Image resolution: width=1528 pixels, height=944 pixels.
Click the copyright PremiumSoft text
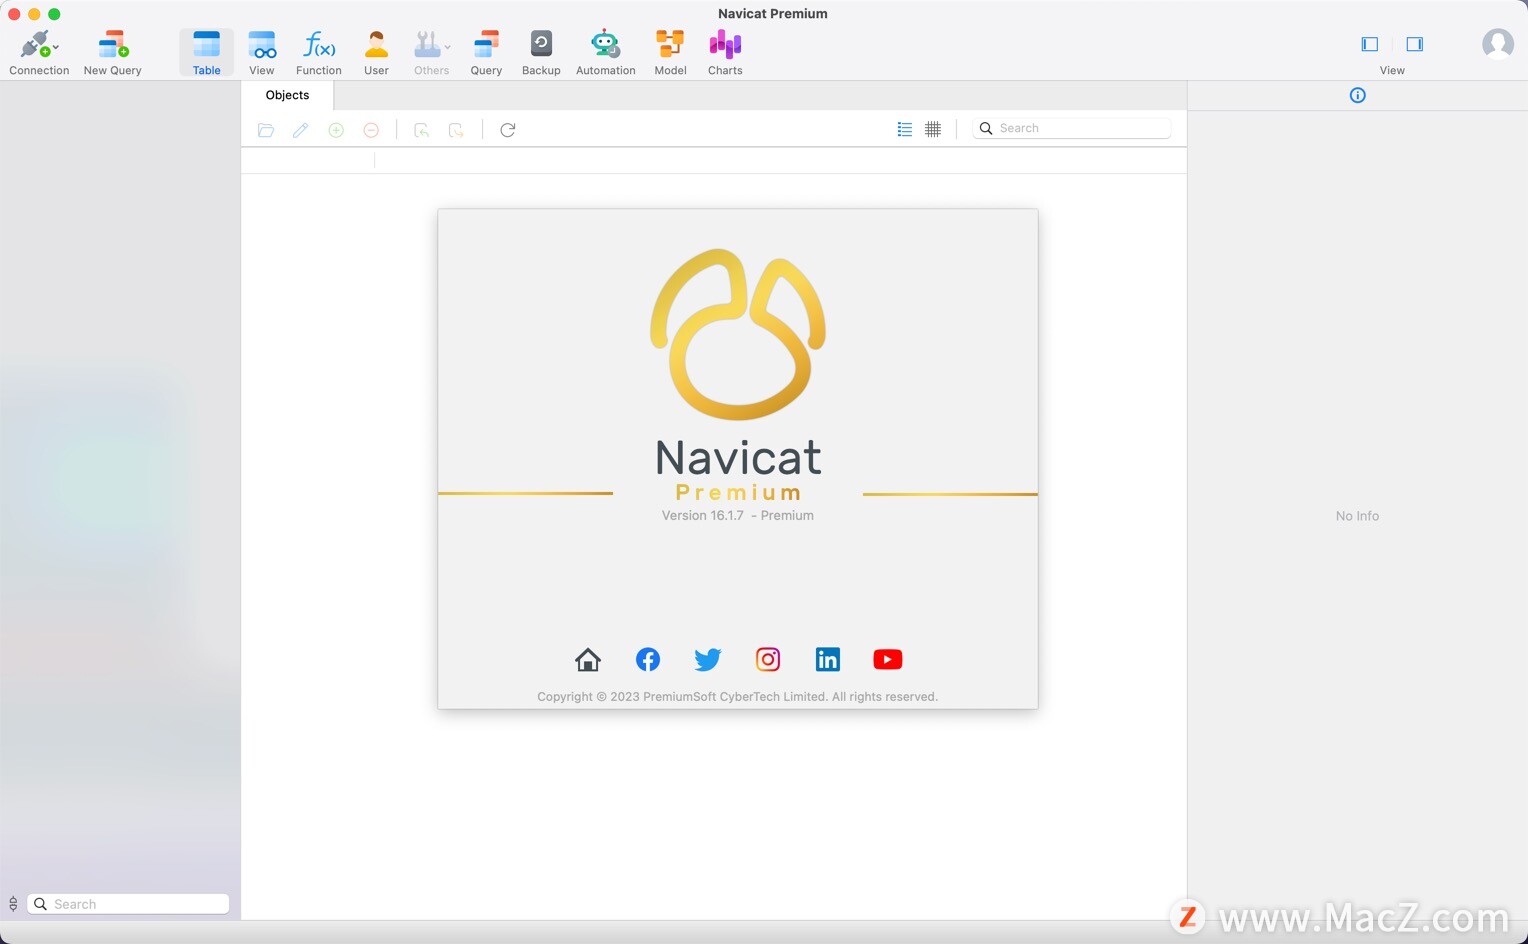pyautogui.click(x=738, y=697)
